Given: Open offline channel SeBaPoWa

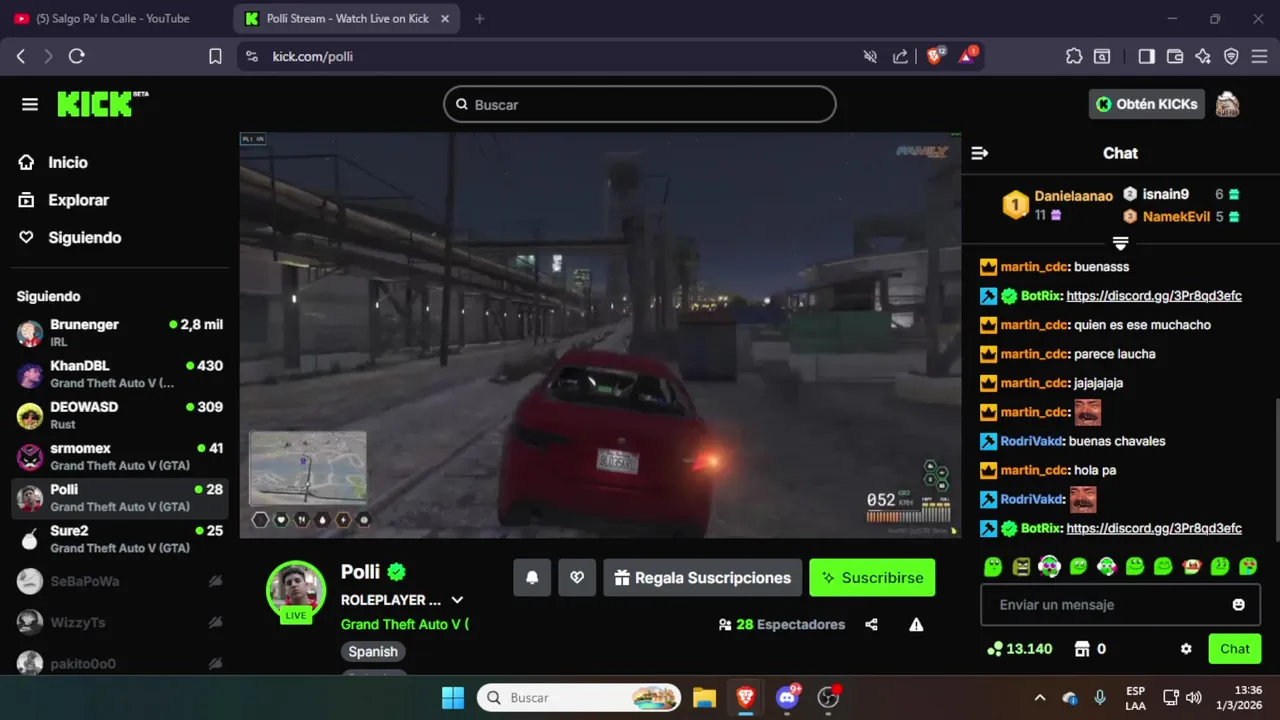Looking at the screenshot, I should [120, 581].
